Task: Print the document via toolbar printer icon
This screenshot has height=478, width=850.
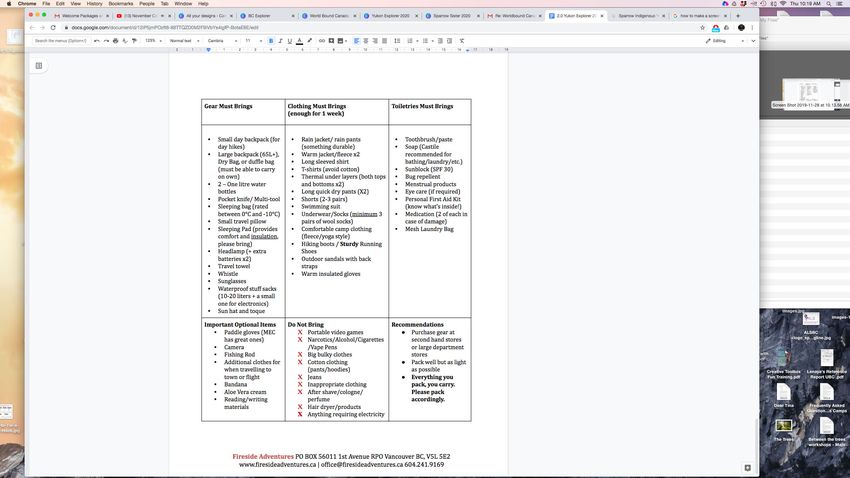Action: (115, 41)
